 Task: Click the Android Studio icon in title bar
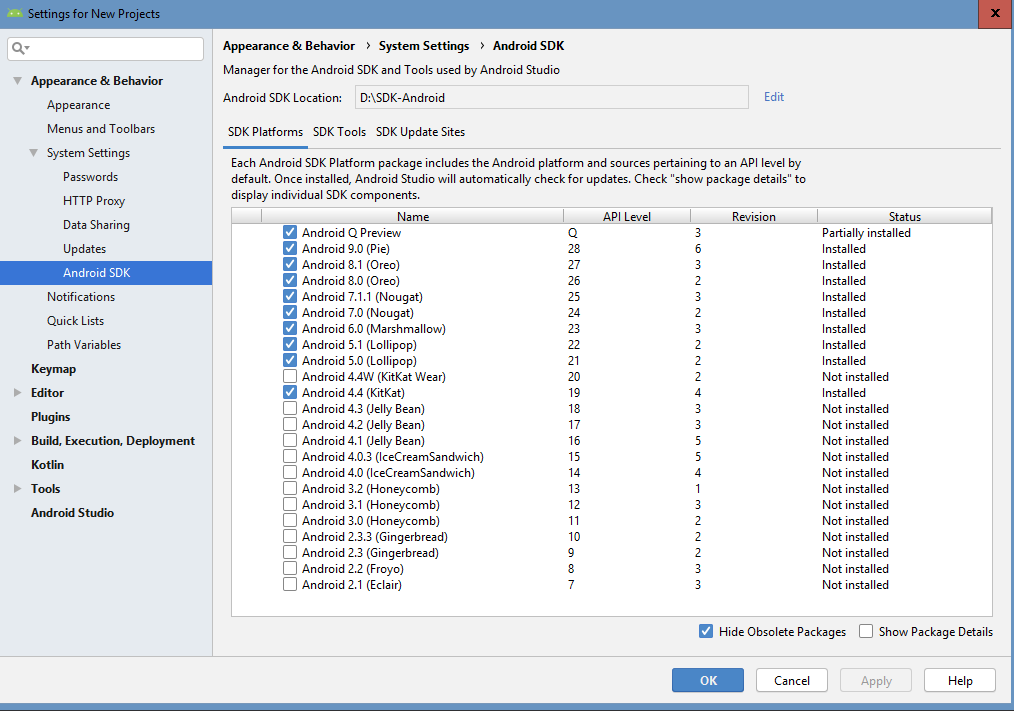tap(14, 14)
